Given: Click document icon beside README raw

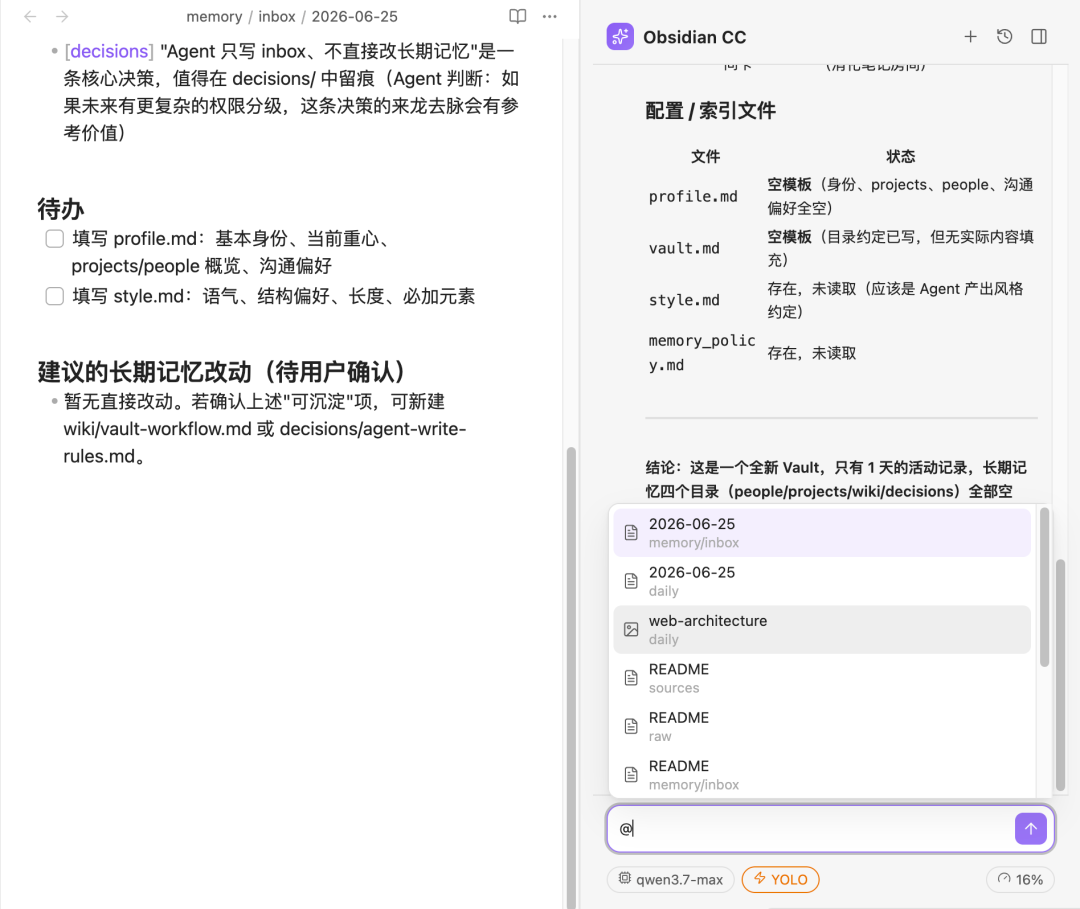Looking at the screenshot, I should pyautogui.click(x=631, y=727).
